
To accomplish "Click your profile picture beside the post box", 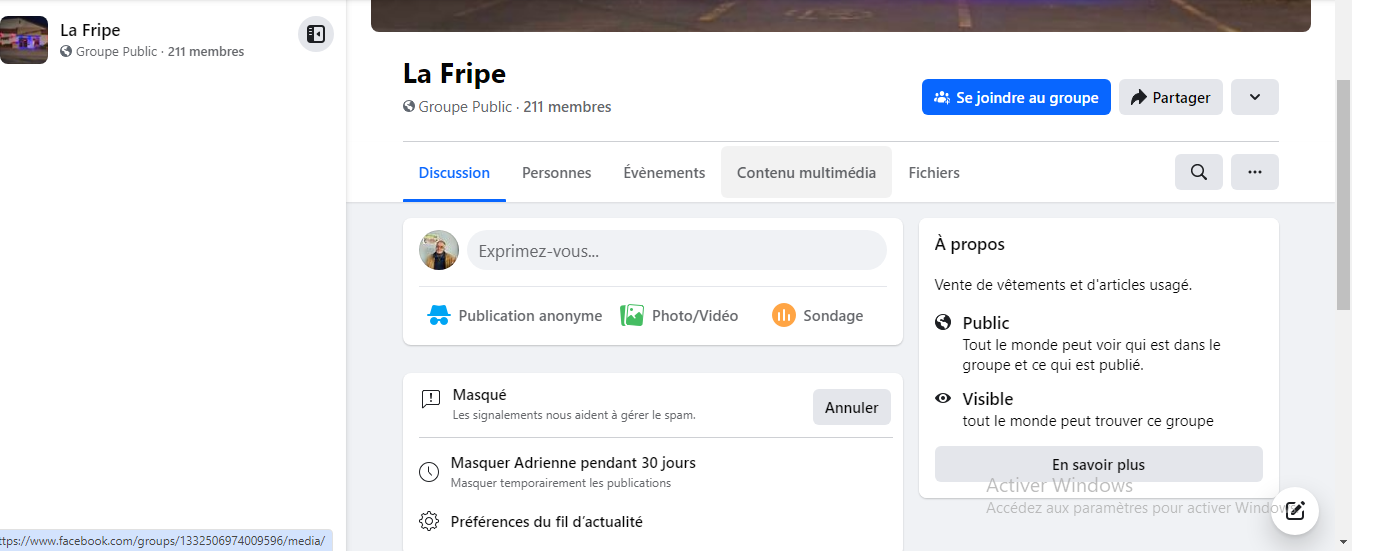I will [x=439, y=250].
